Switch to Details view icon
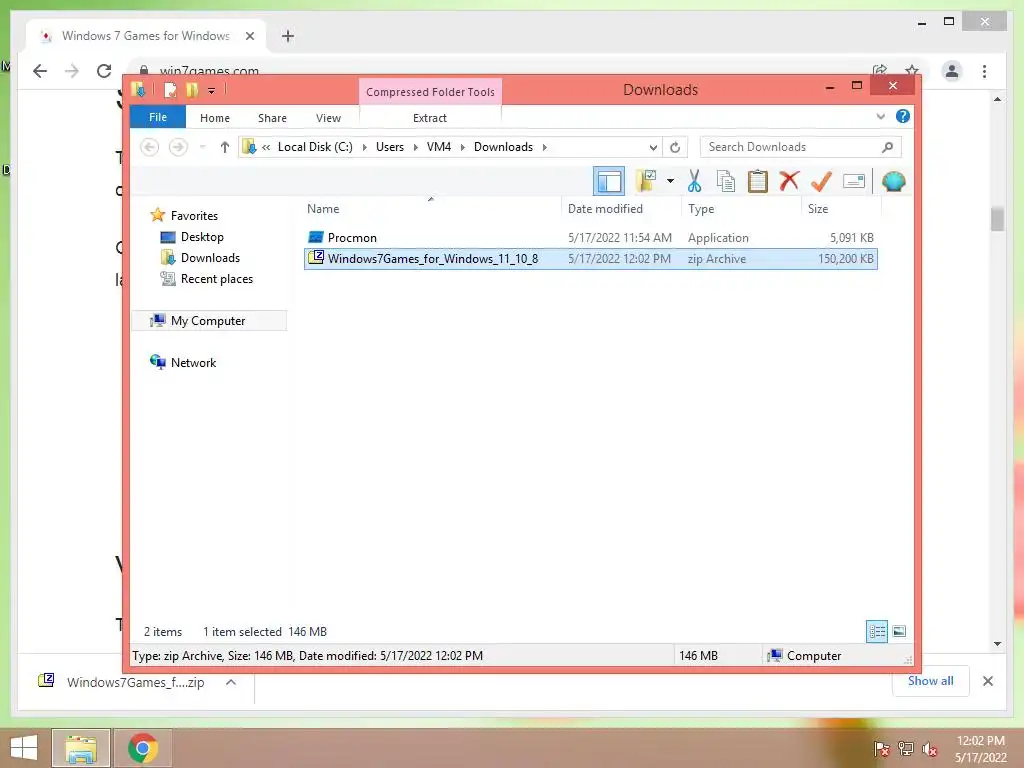The width and height of the screenshot is (1024, 768). click(876, 631)
